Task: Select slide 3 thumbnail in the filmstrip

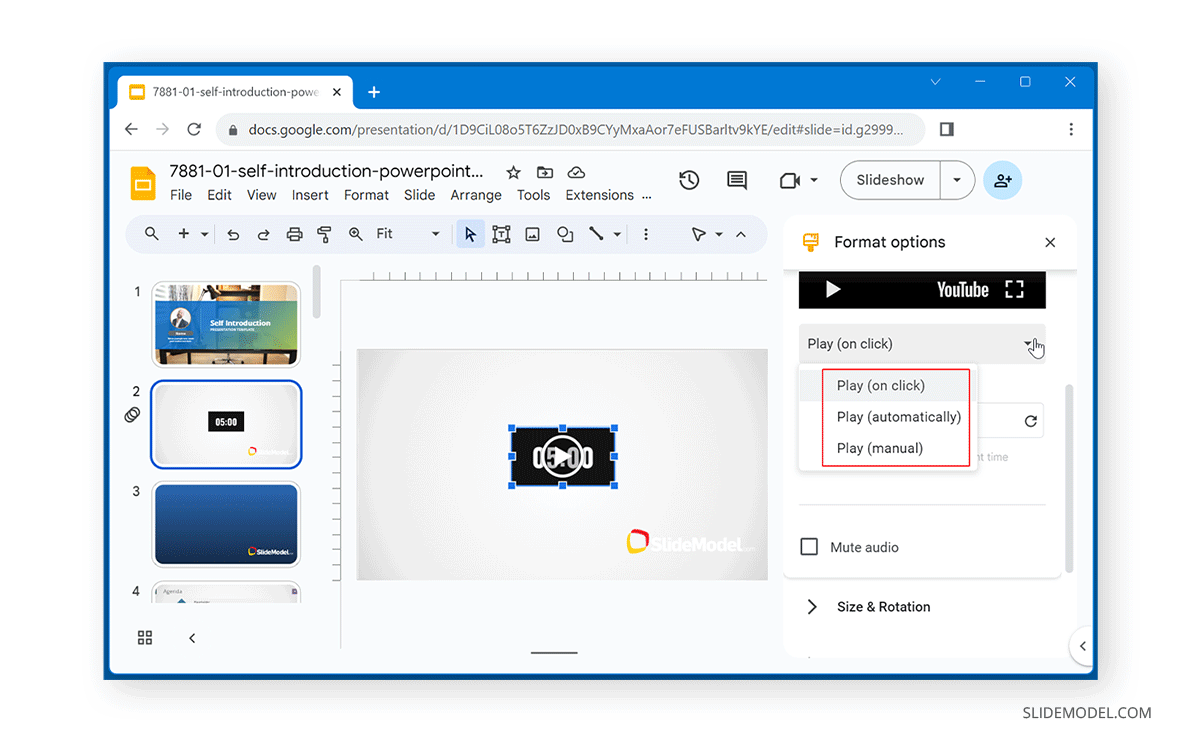Action: coord(226,524)
